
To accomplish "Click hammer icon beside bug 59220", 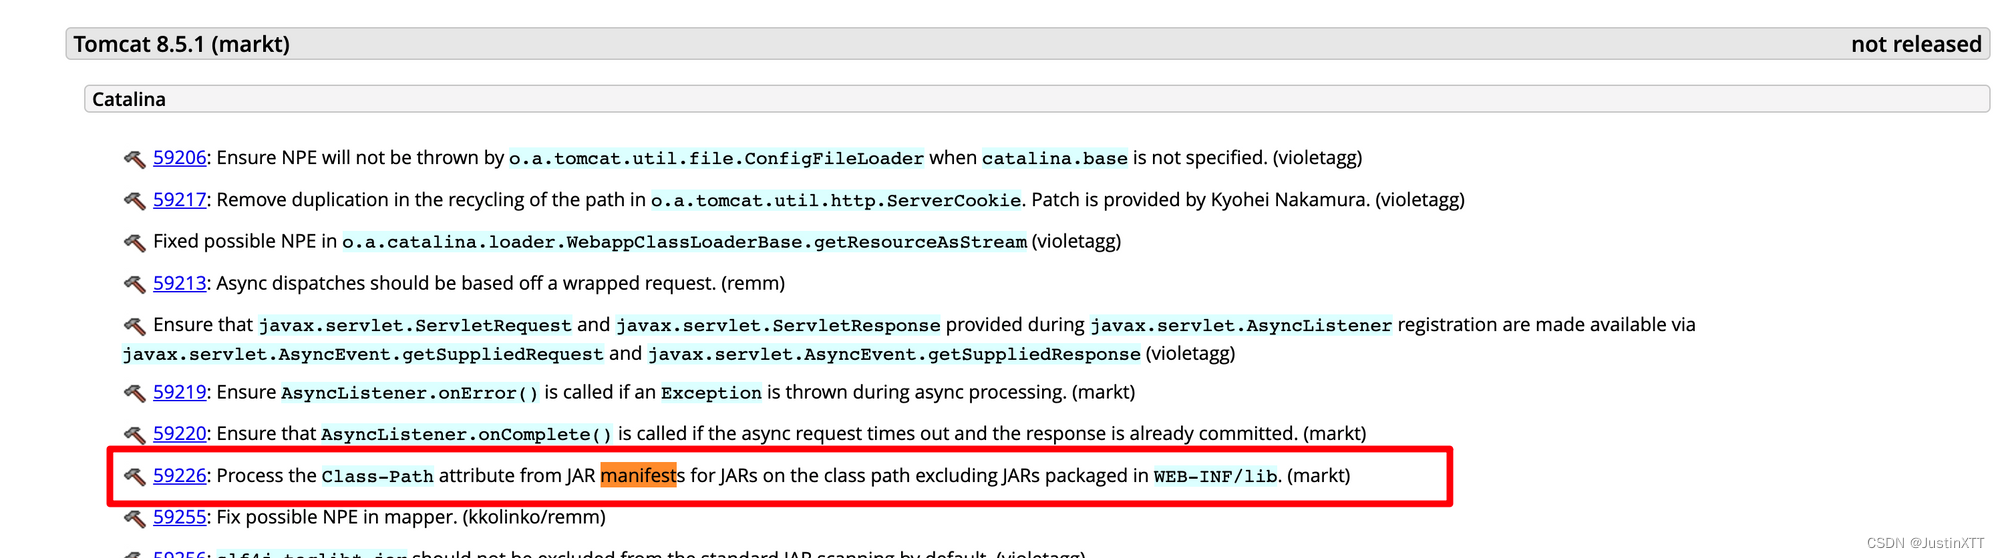I will coord(135,435).
